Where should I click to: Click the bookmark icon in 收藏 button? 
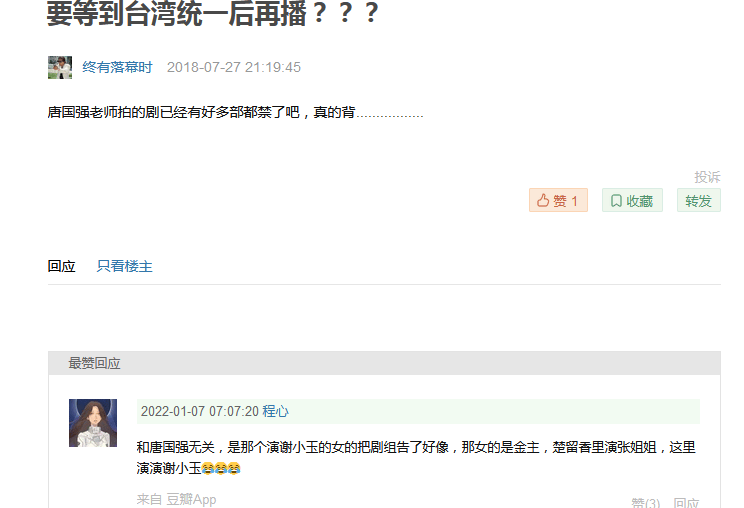click(616, 201)
